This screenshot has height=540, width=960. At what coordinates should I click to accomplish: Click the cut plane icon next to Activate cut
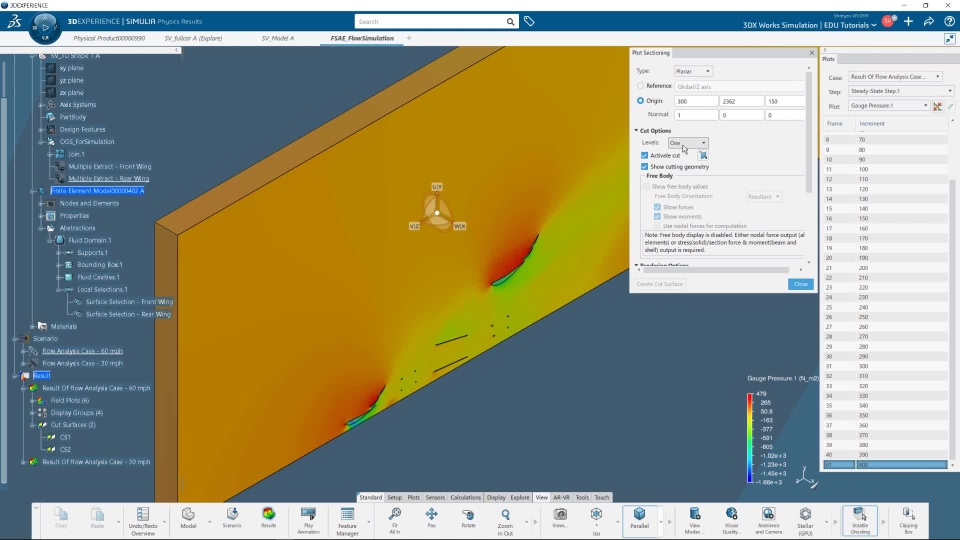(x=703, y=156)
